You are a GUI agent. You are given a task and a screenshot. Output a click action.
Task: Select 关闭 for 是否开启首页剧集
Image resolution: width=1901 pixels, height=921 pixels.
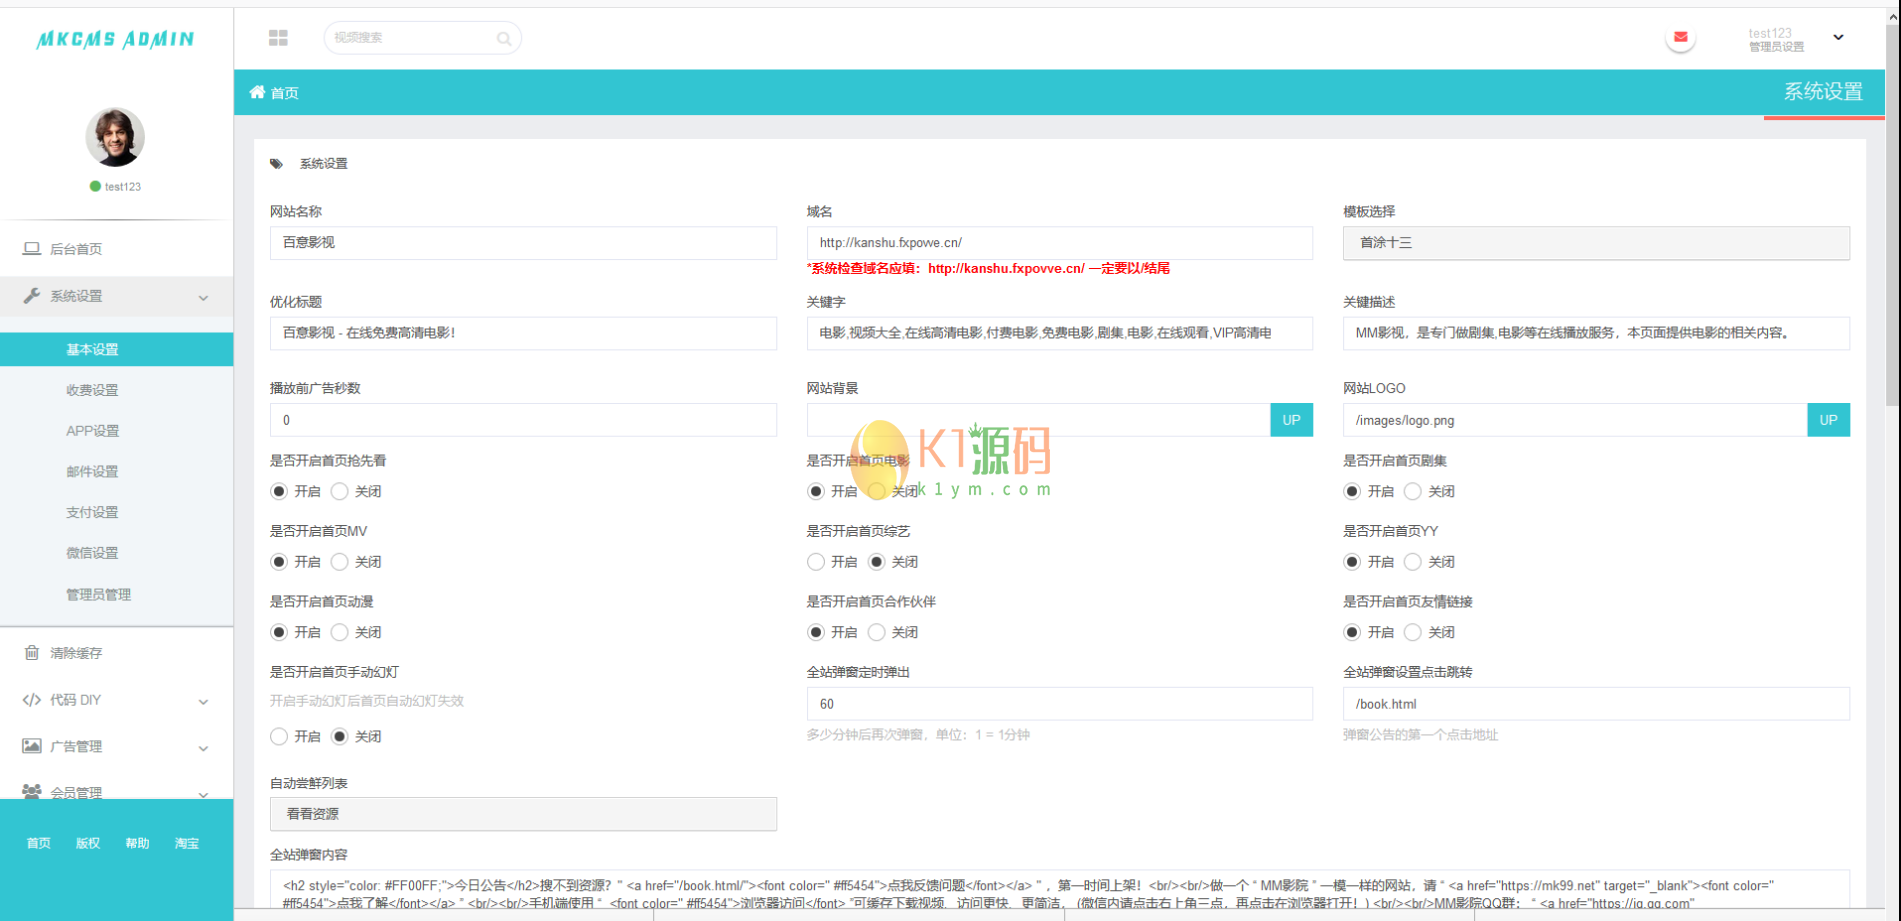(x=1412, y=491)
